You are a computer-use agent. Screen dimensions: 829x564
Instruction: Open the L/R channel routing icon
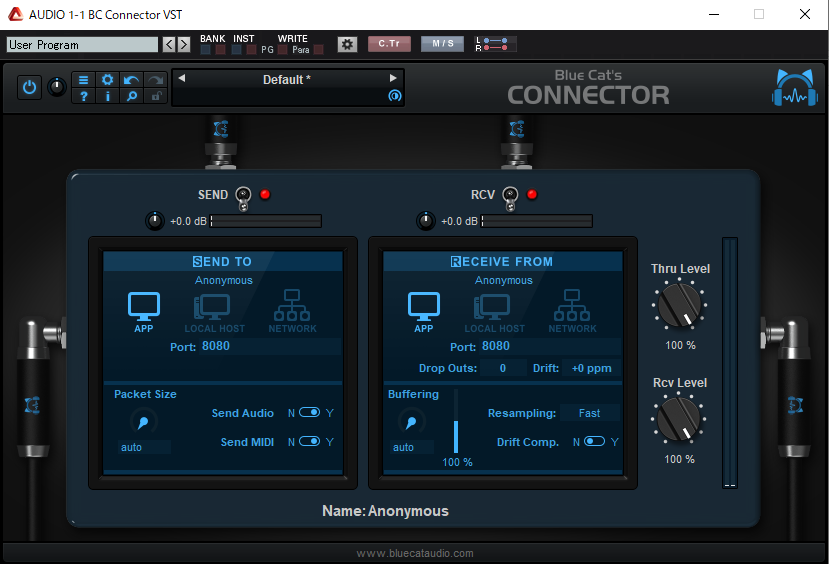coord(495,44)
